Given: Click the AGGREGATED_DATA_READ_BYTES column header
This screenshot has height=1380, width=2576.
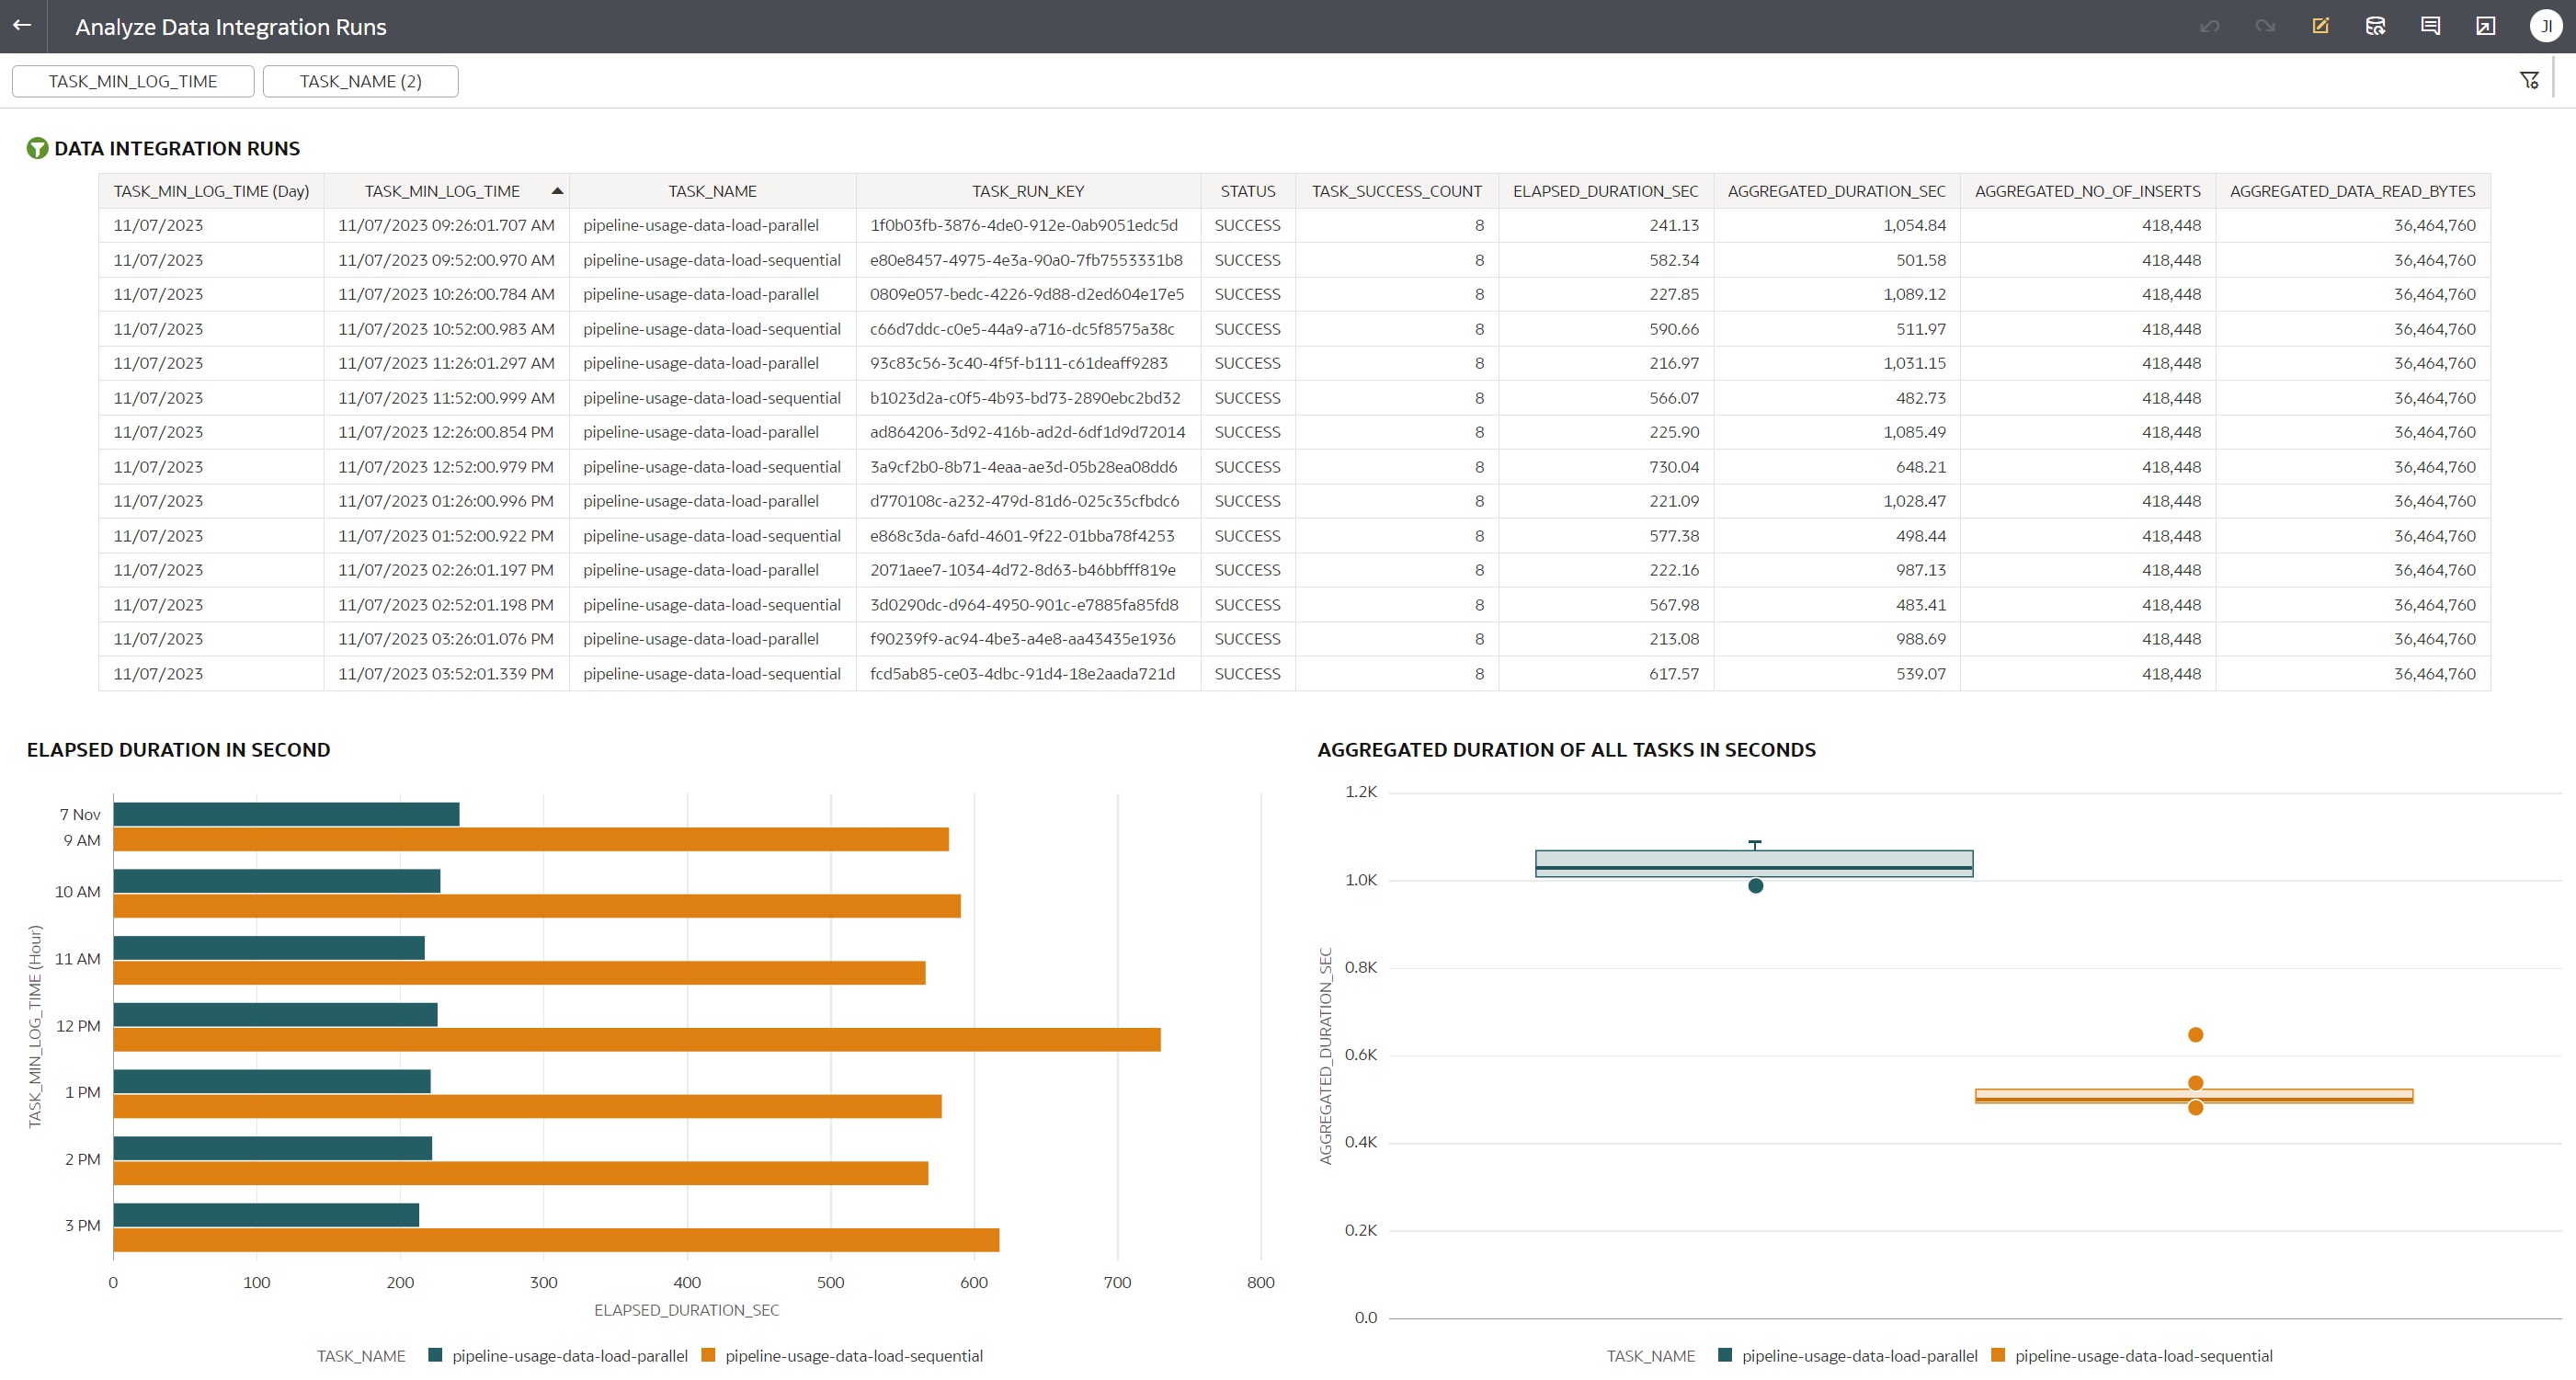Looking at the screenshot, I should point(2353,191).
